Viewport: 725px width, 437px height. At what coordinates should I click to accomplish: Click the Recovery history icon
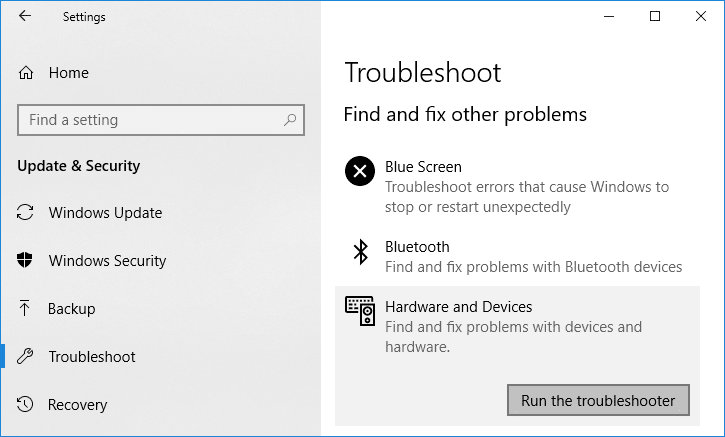tap(26, 405)
